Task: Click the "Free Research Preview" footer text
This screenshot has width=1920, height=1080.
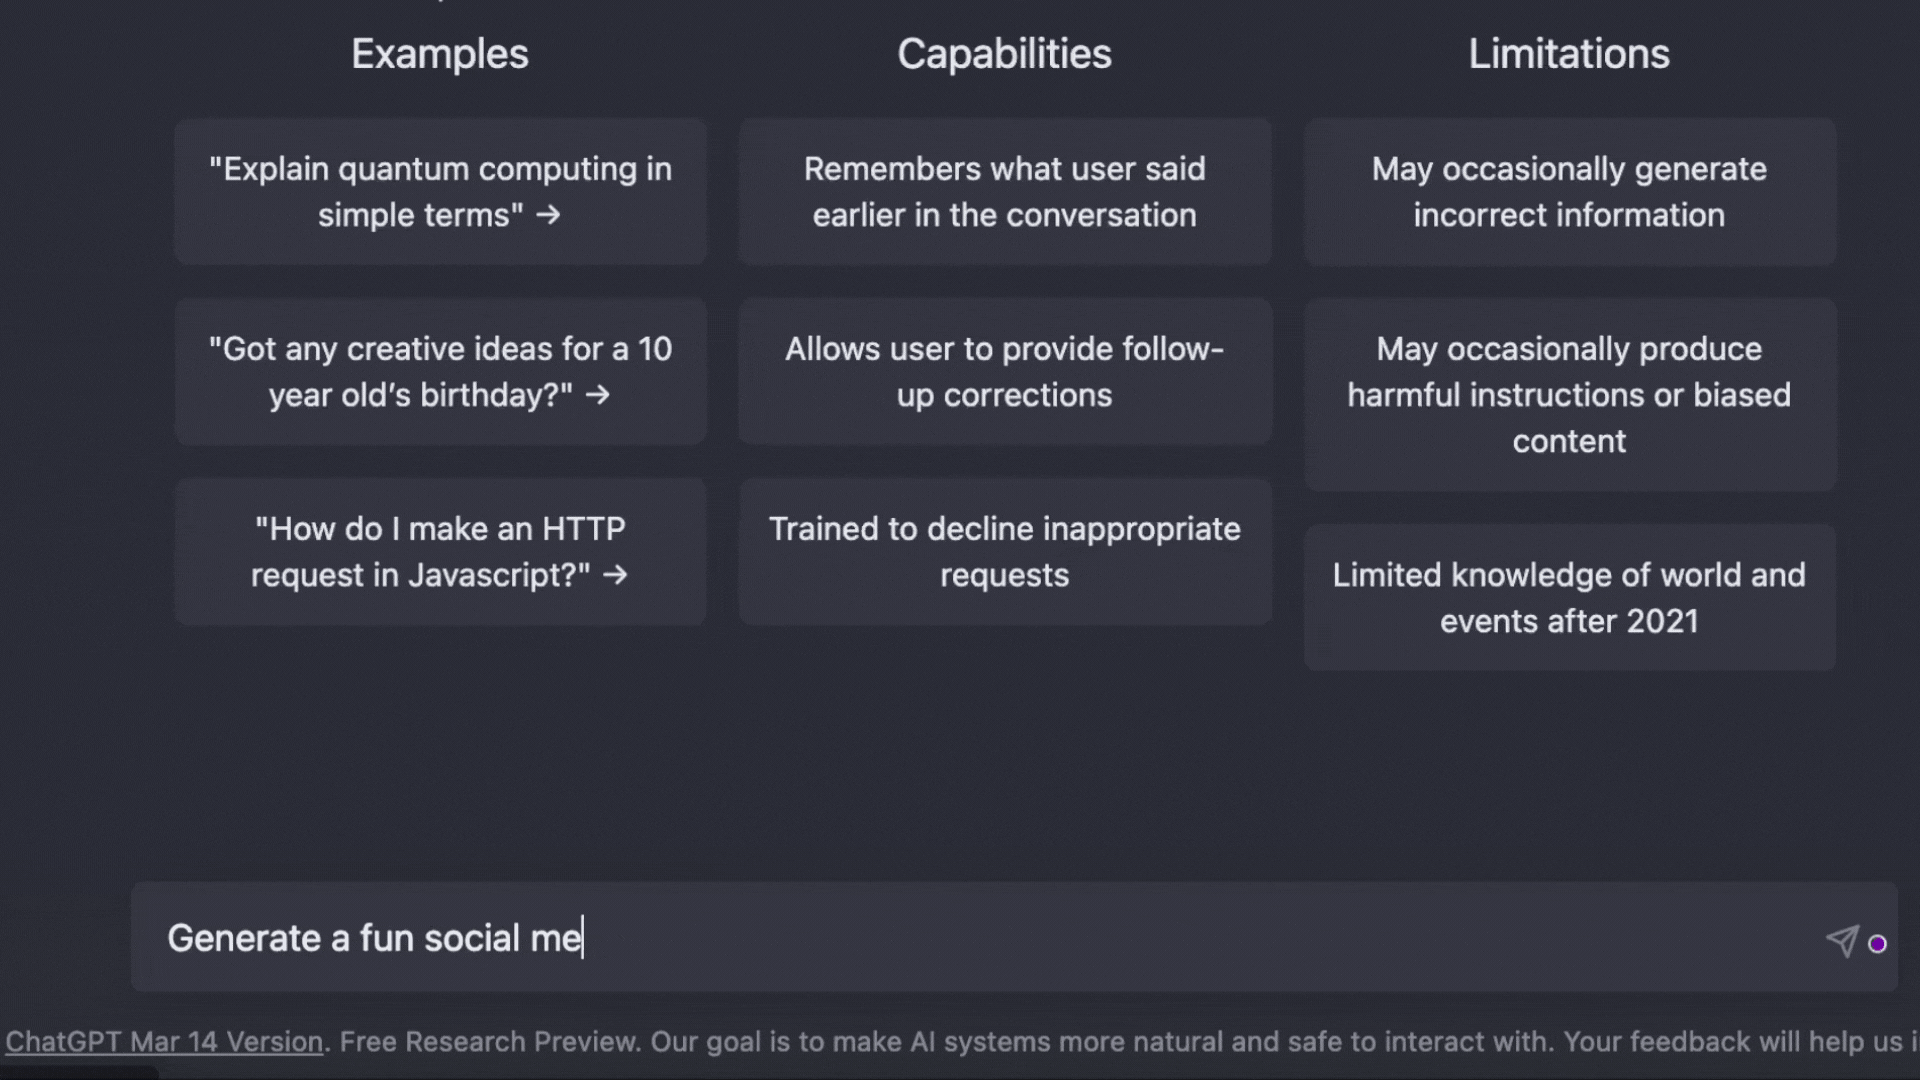Action: tap(490, 1042)
